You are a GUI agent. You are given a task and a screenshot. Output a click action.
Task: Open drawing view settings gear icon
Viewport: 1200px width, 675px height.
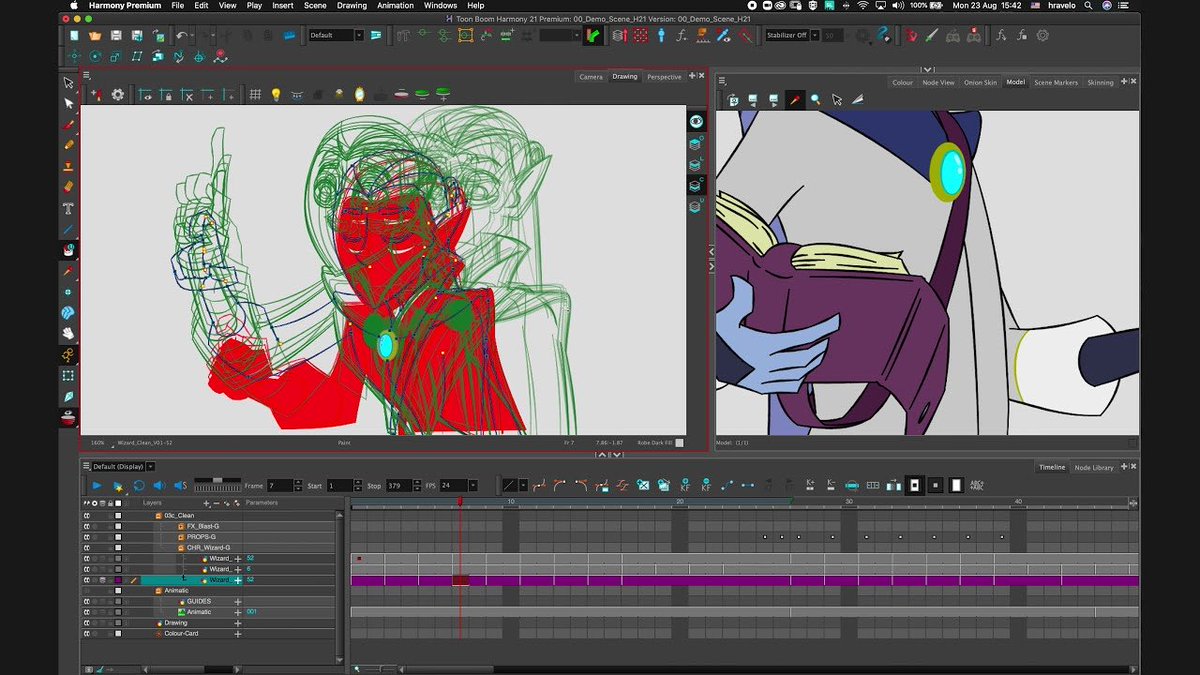(118, 95)
